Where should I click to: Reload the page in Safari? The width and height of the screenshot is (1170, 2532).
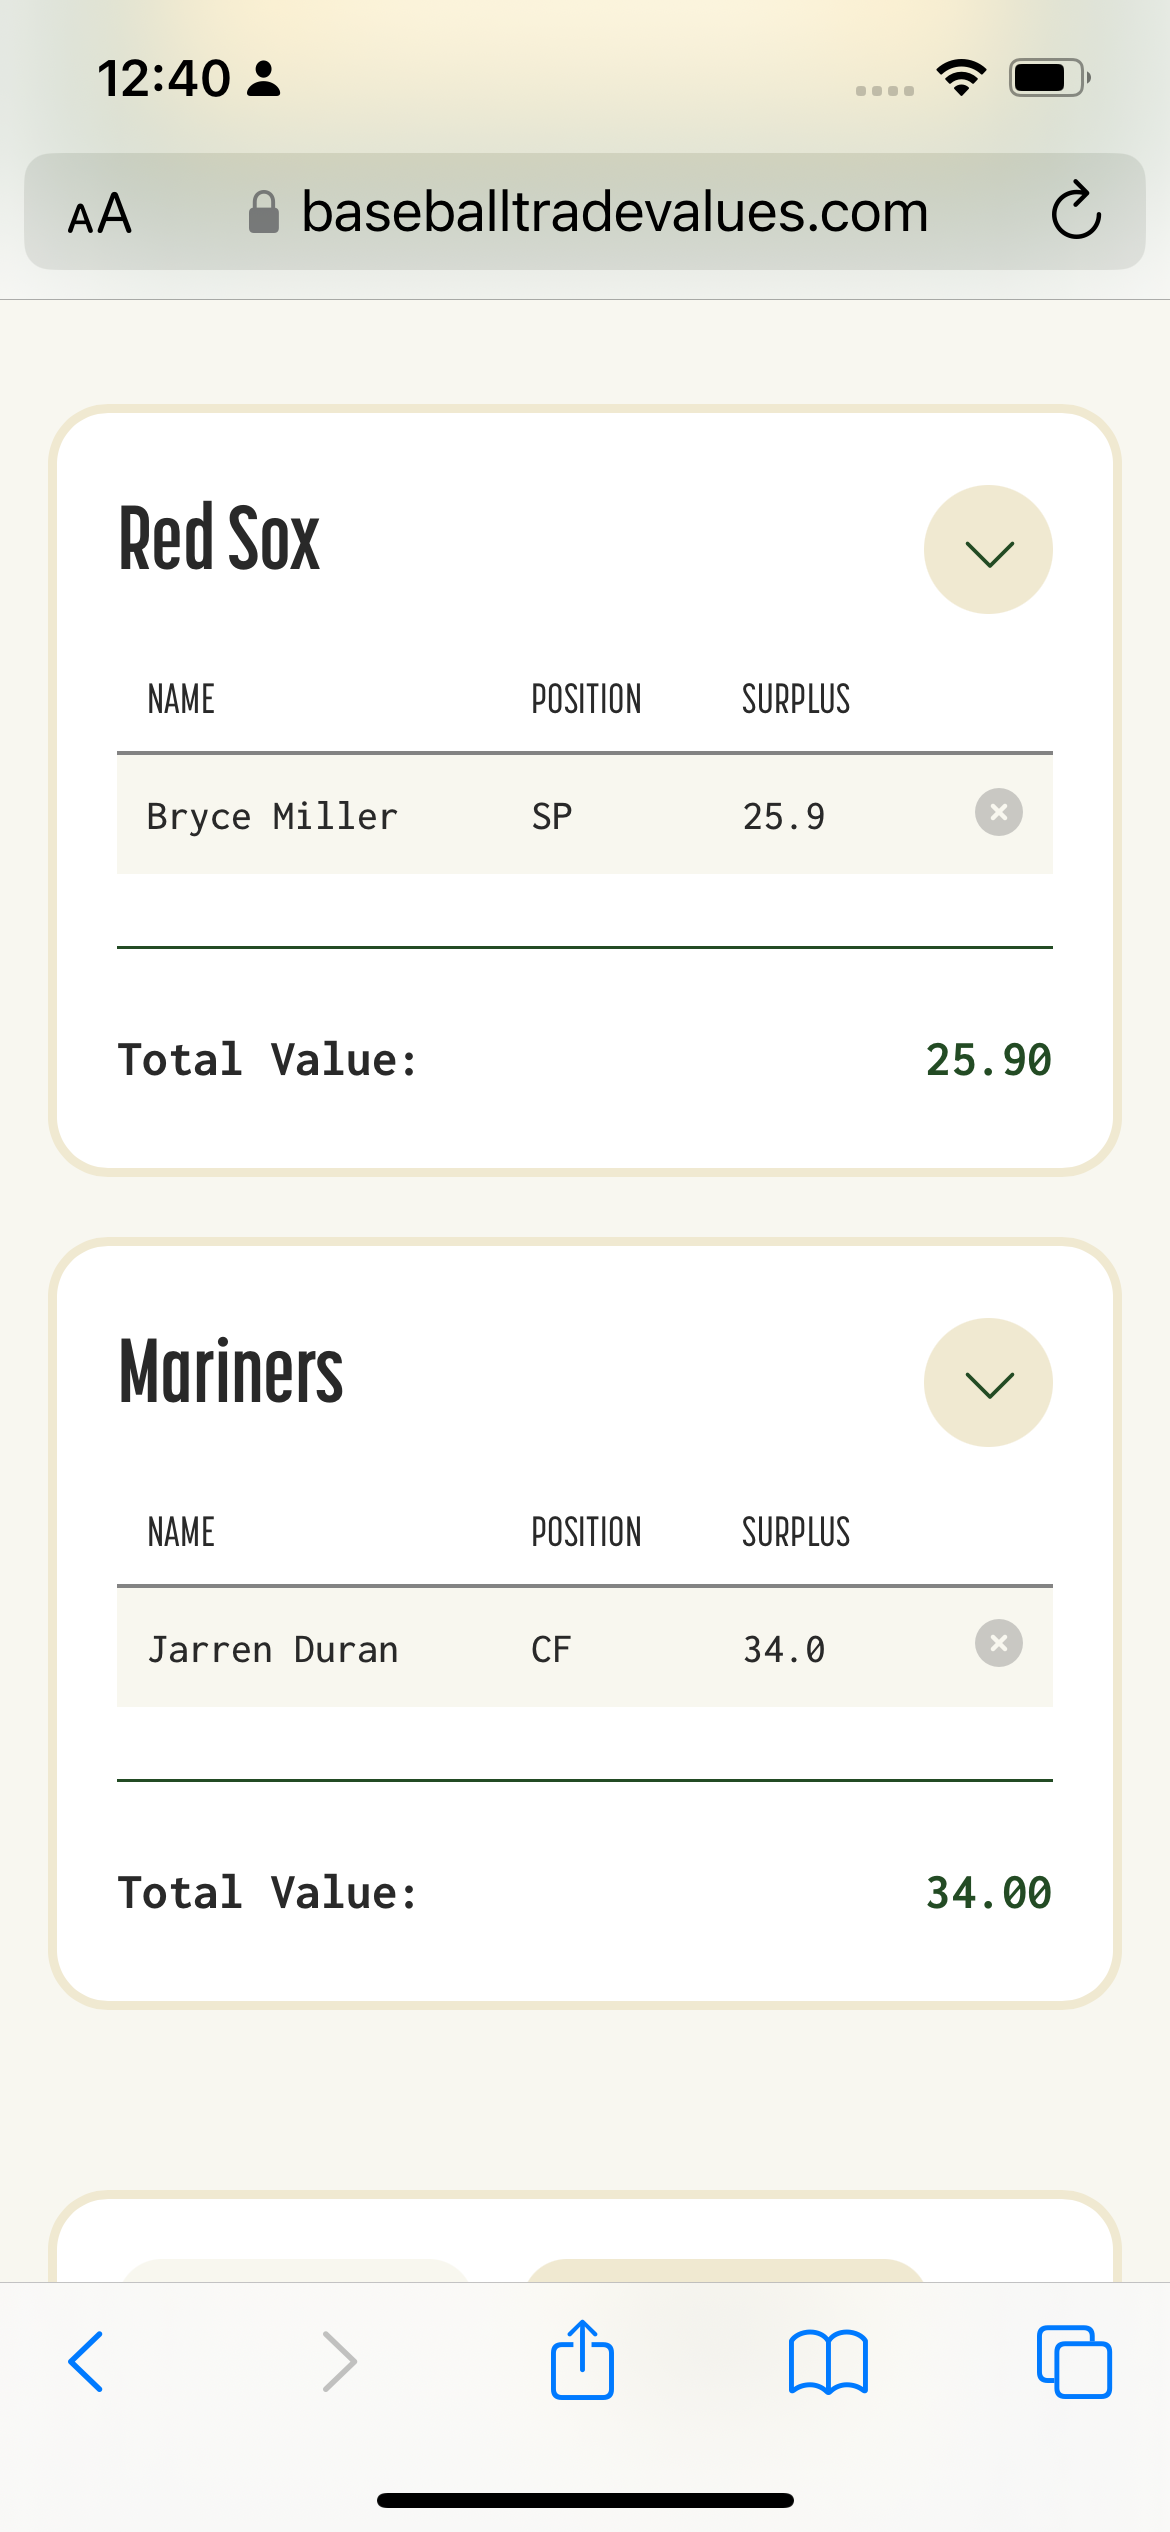click(x=1076, y=211)
